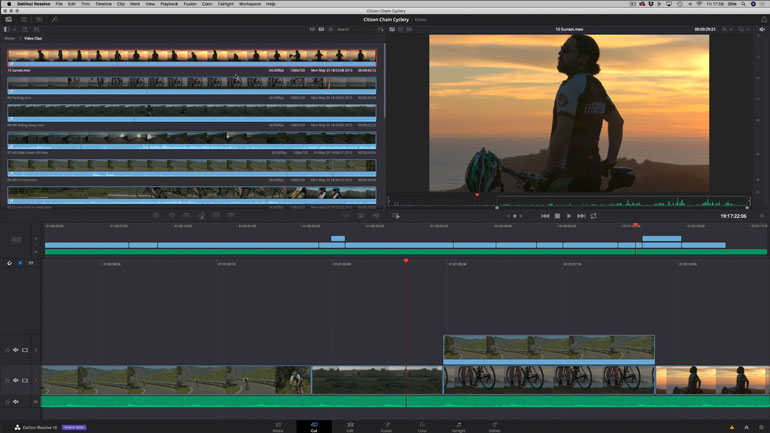Jump to previous clip with skip-back button

[545, 216]
